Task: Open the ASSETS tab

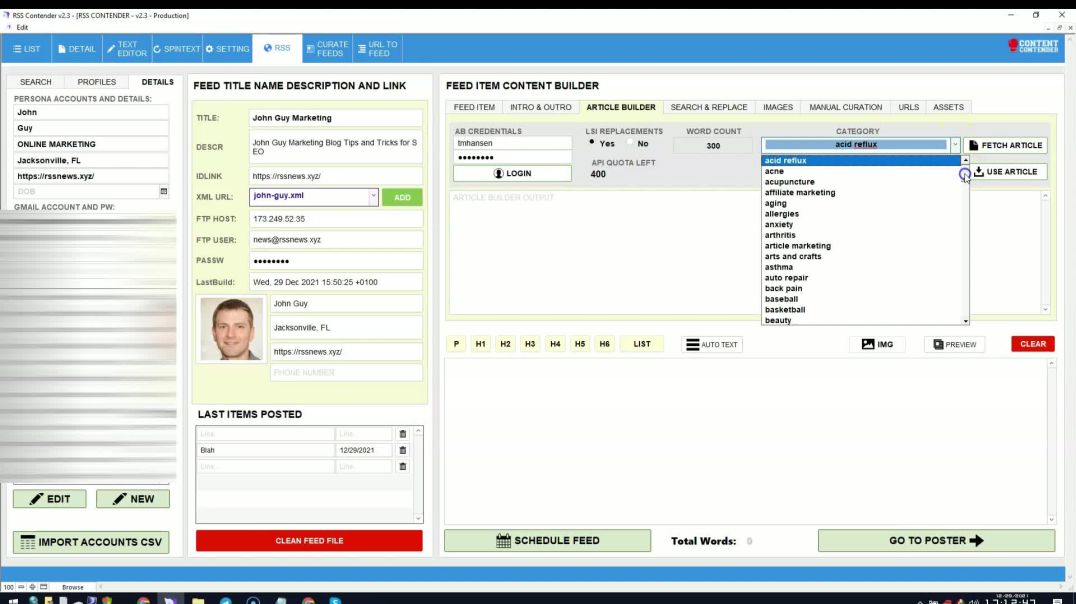Action: tap(948, 107)
